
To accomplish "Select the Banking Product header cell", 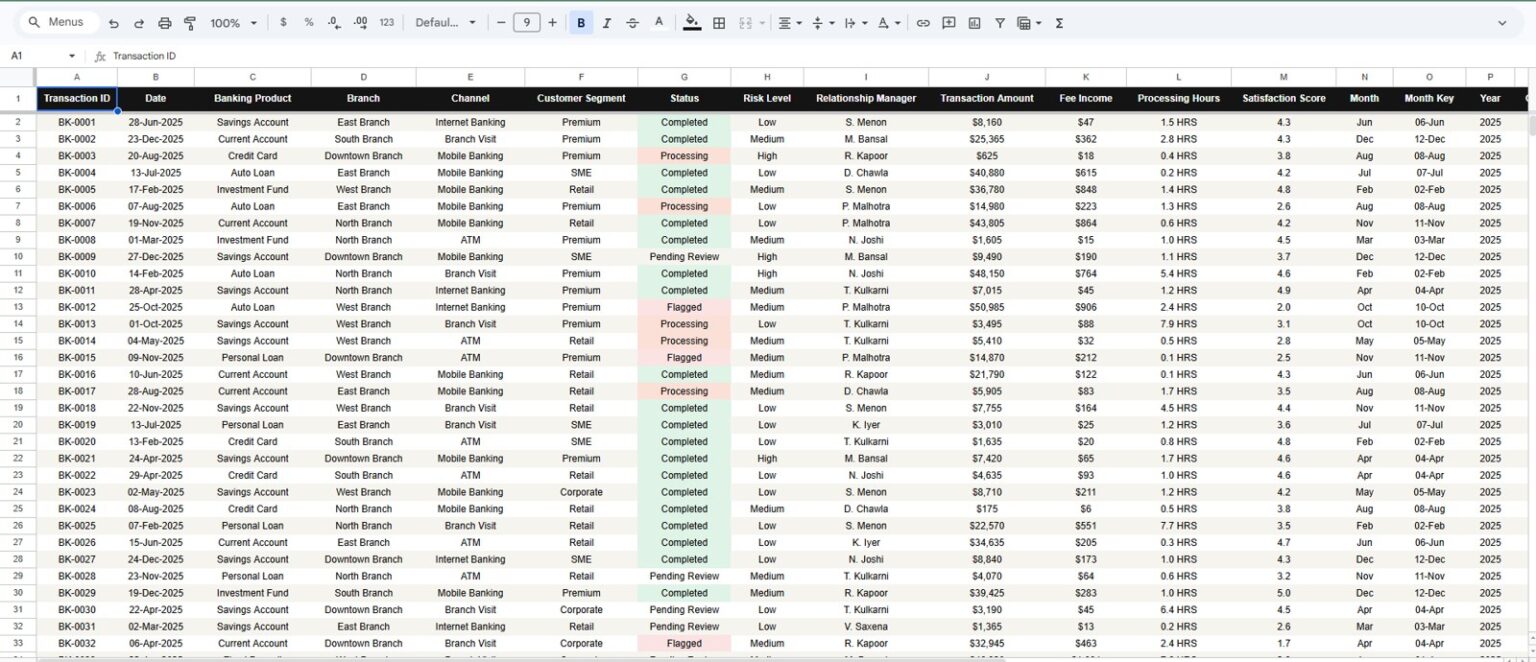I will click(253, 98).
